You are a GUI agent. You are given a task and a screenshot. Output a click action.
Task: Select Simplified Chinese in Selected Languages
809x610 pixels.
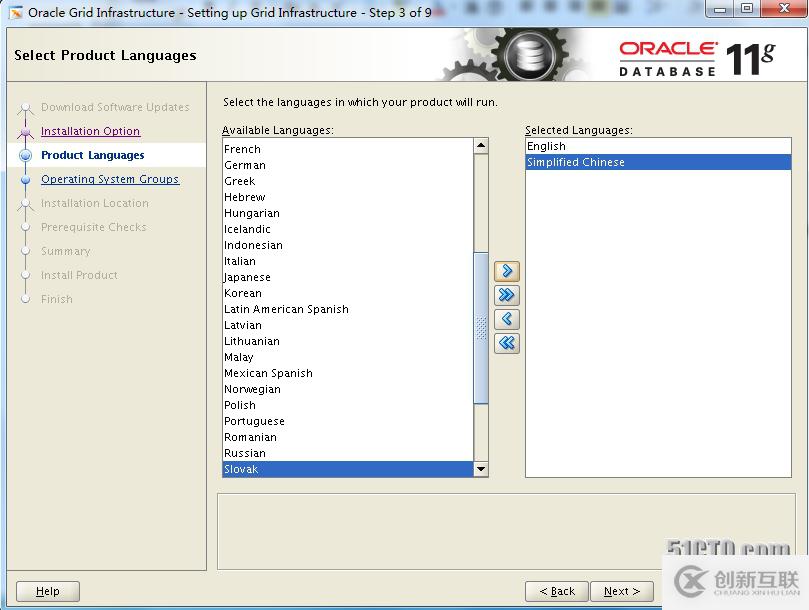point(658,162)
